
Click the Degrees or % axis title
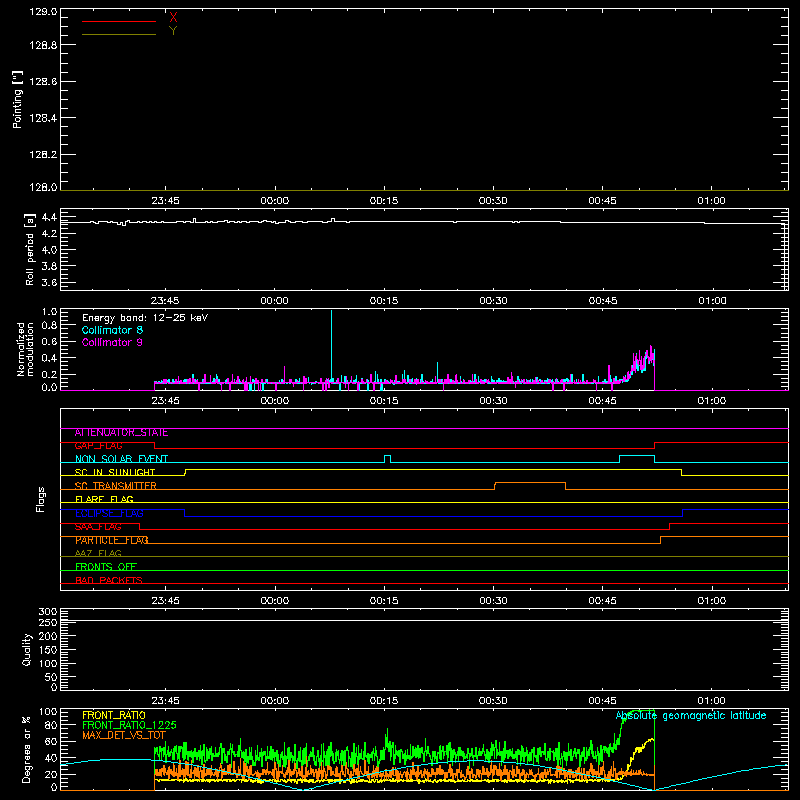coord(27,749)
